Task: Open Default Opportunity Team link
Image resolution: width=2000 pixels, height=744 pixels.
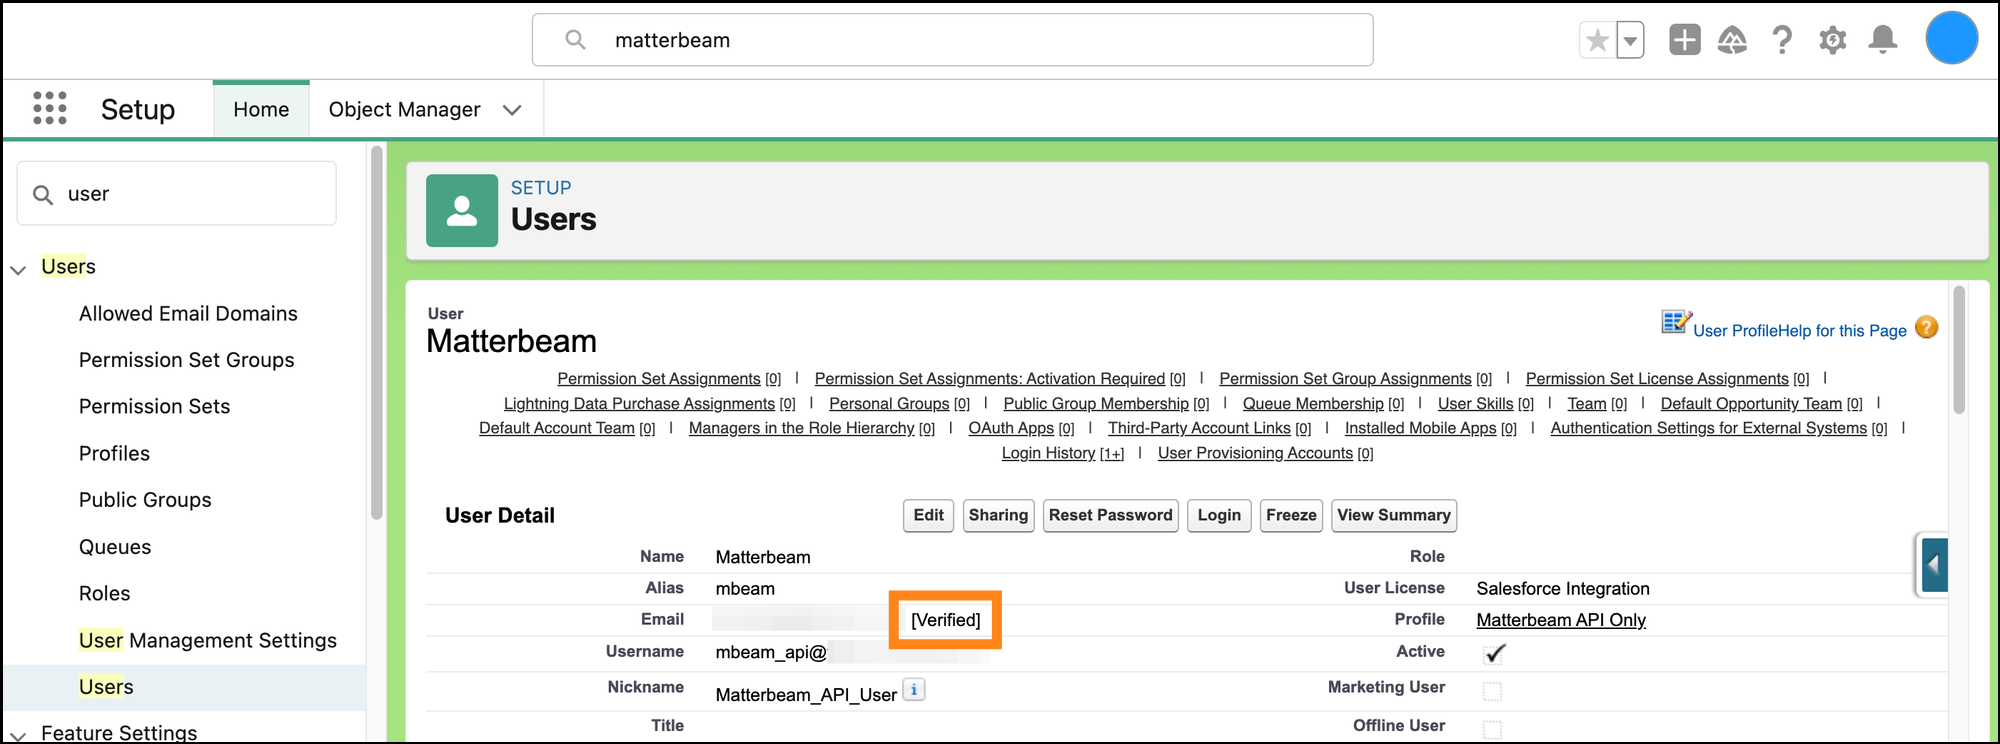Action: 1751,404
